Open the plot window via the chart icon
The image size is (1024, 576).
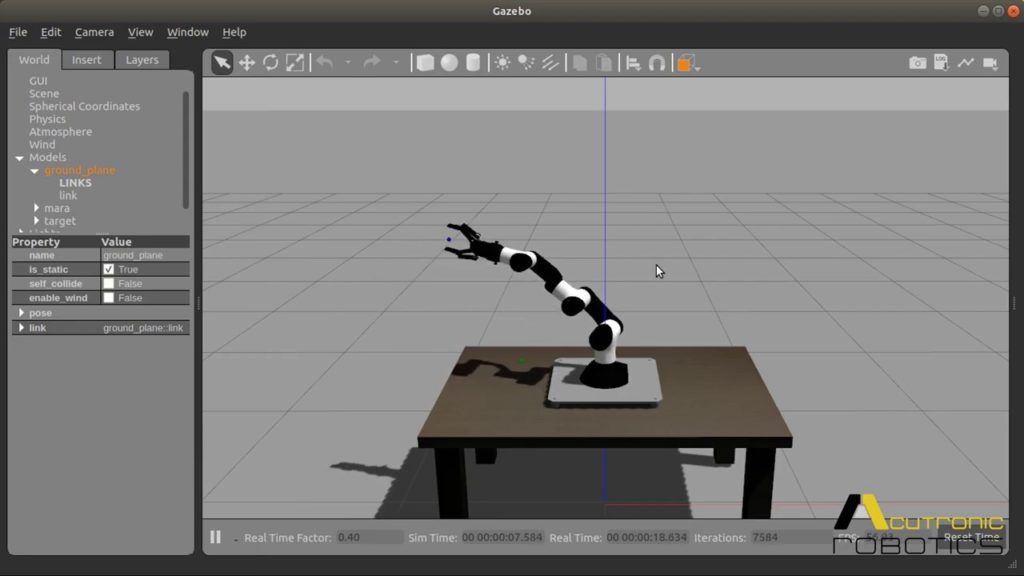[x=966, y=62]
